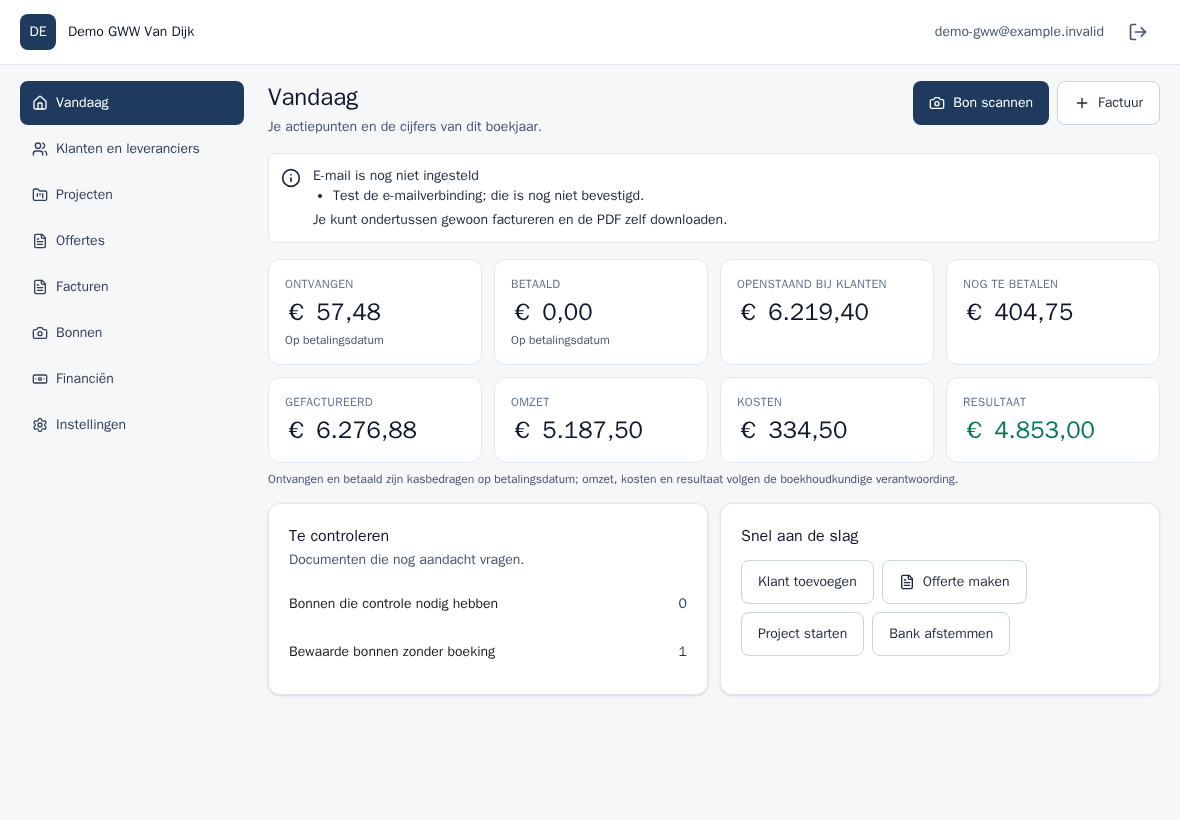
Task: Navigate to Offertes
Action: pyautogui.click(x=132, y=241)
